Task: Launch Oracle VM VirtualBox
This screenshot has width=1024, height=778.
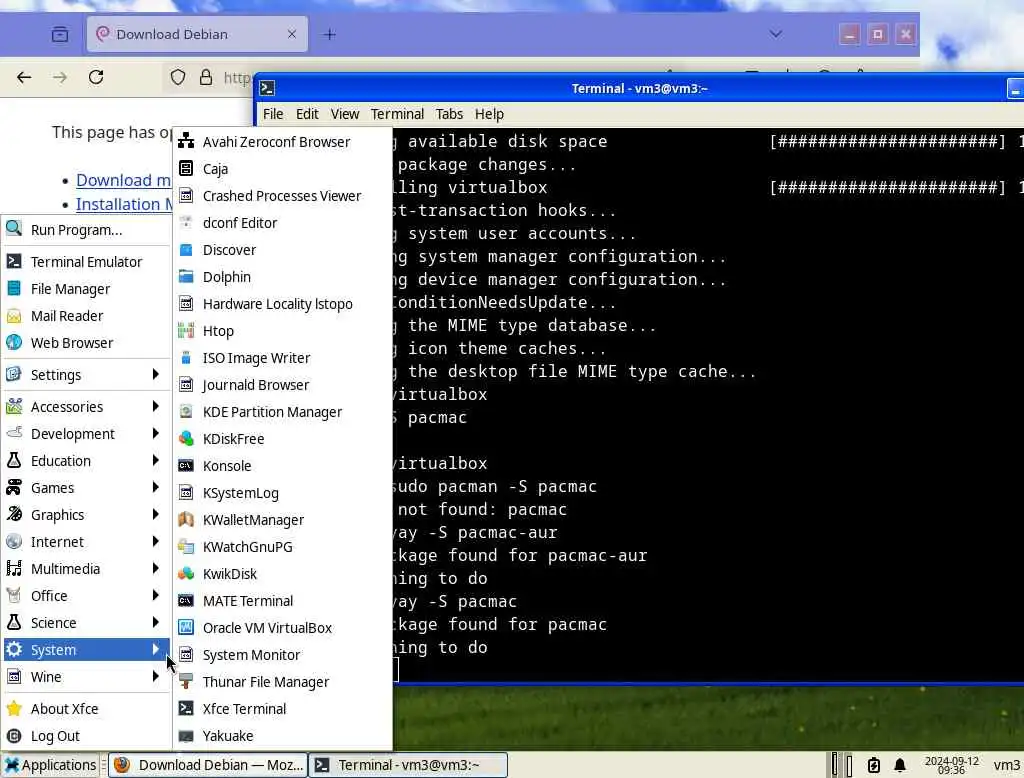Action: (282, 628)
